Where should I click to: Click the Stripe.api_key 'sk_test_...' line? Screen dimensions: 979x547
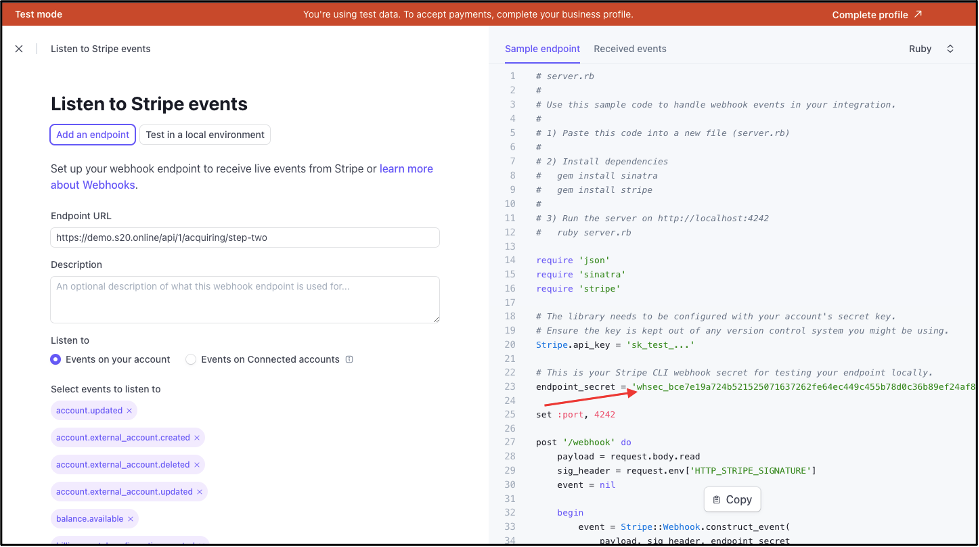click(615, 345)
